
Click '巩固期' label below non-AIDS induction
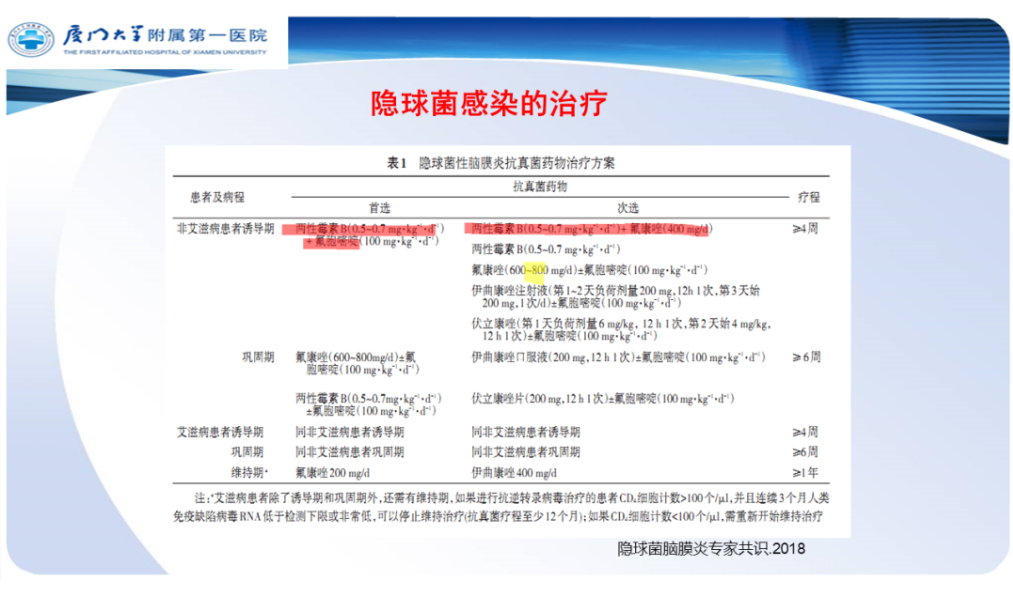[258, 357]
